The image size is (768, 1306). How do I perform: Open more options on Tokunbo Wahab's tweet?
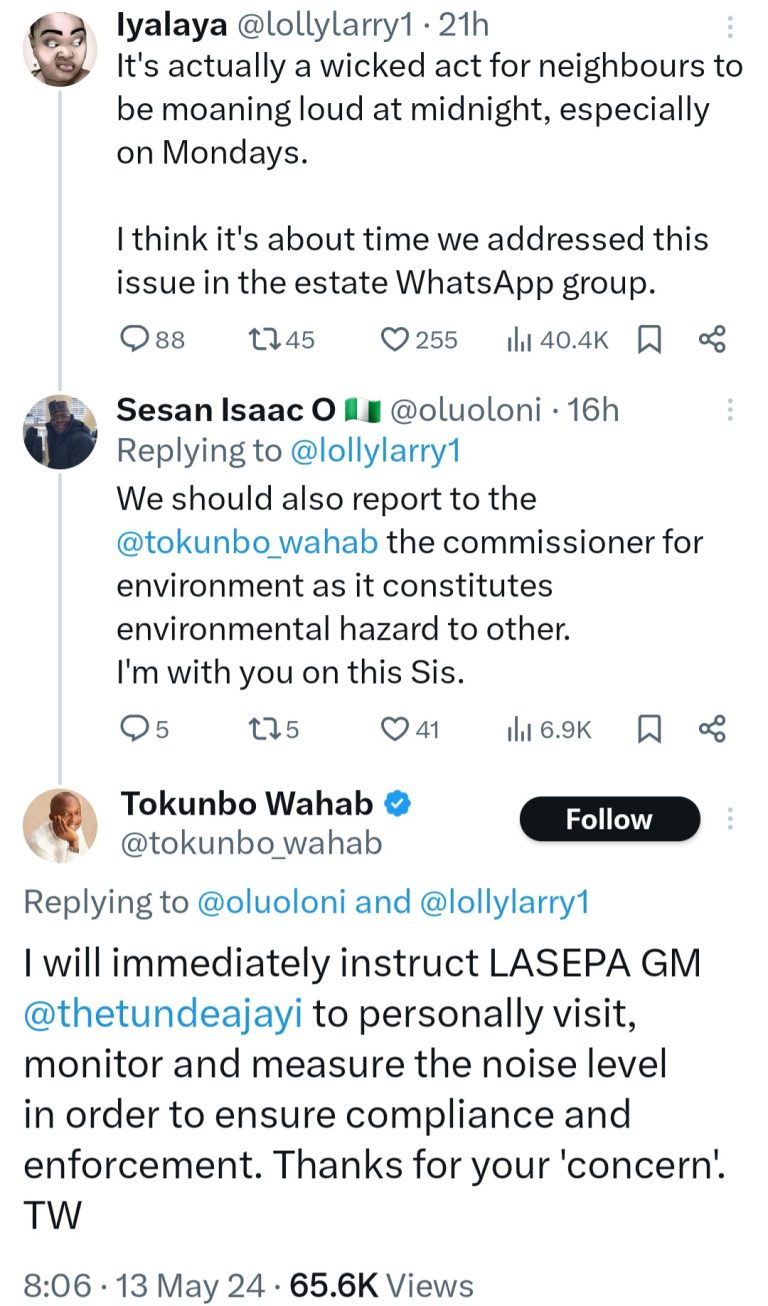tap(730, 819)
